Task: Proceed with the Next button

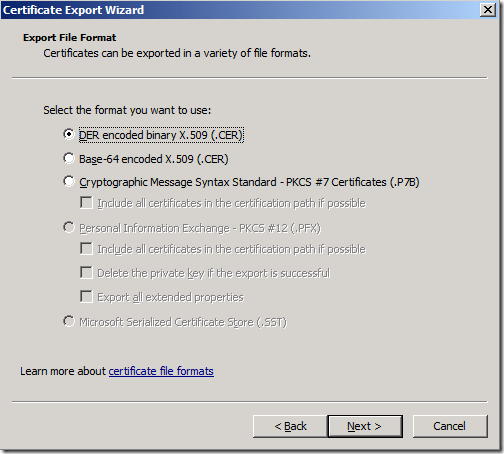Action: coord(365,426)
